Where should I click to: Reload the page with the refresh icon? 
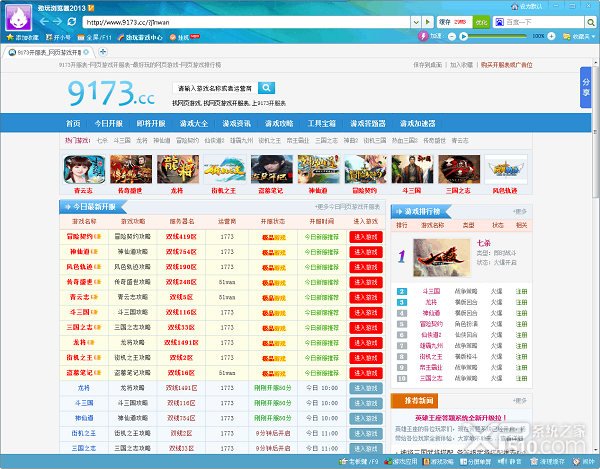coord(72,21)
